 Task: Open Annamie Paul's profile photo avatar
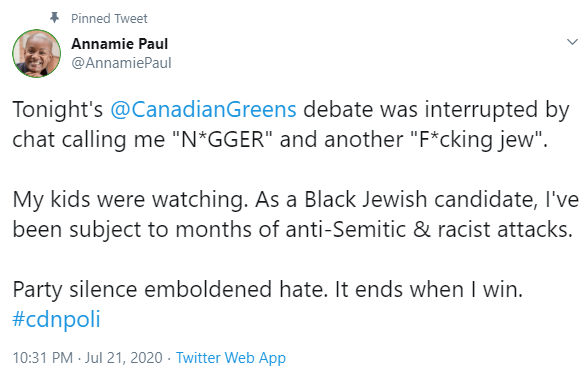coord(36,54)
